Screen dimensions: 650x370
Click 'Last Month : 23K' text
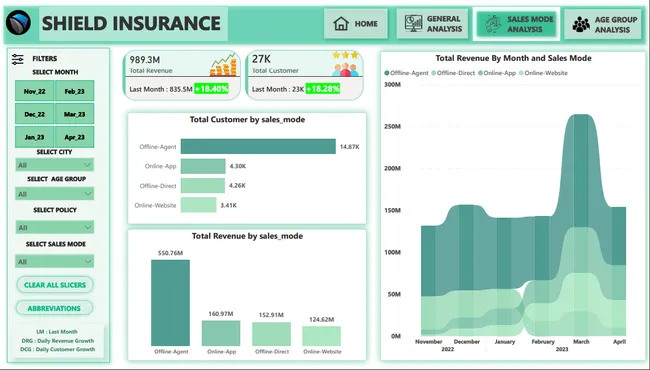278,89
